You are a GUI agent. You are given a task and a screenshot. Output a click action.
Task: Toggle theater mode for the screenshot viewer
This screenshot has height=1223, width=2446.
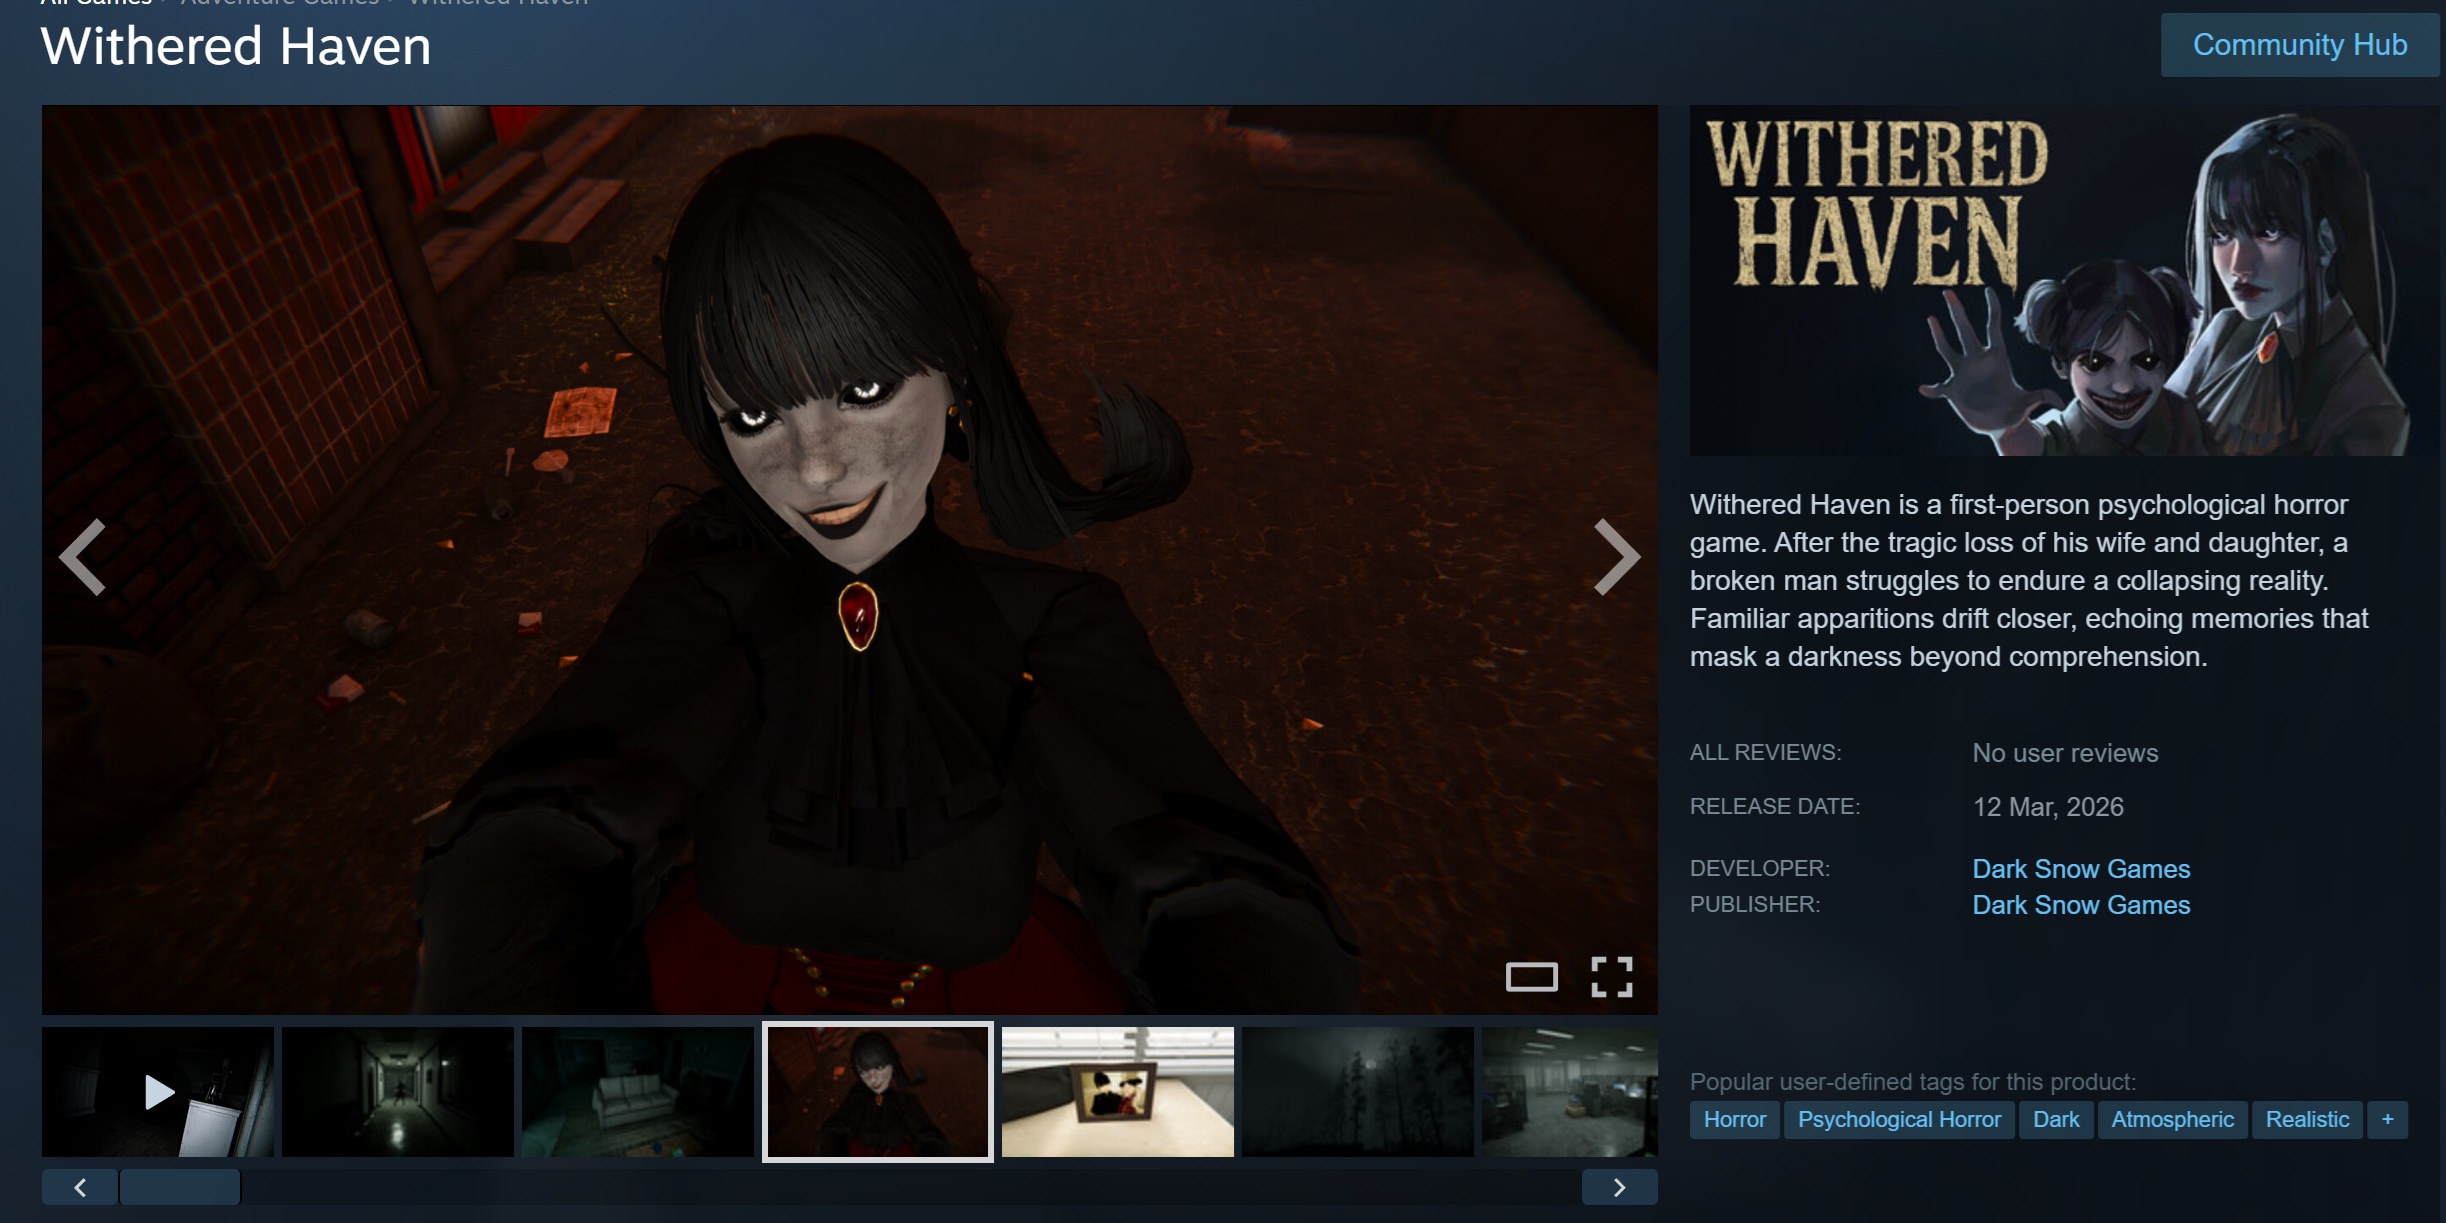pyautogui.click(x=1531, y=977)
